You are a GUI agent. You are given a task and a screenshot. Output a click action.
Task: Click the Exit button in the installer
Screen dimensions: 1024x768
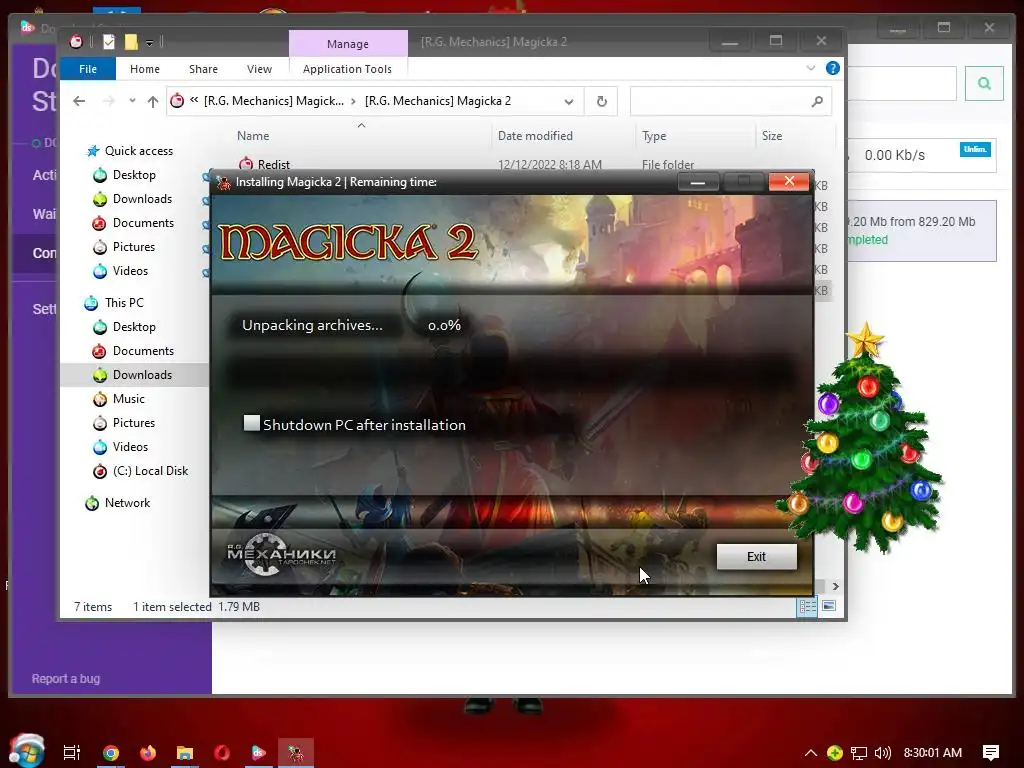click(x=756, y=556)
